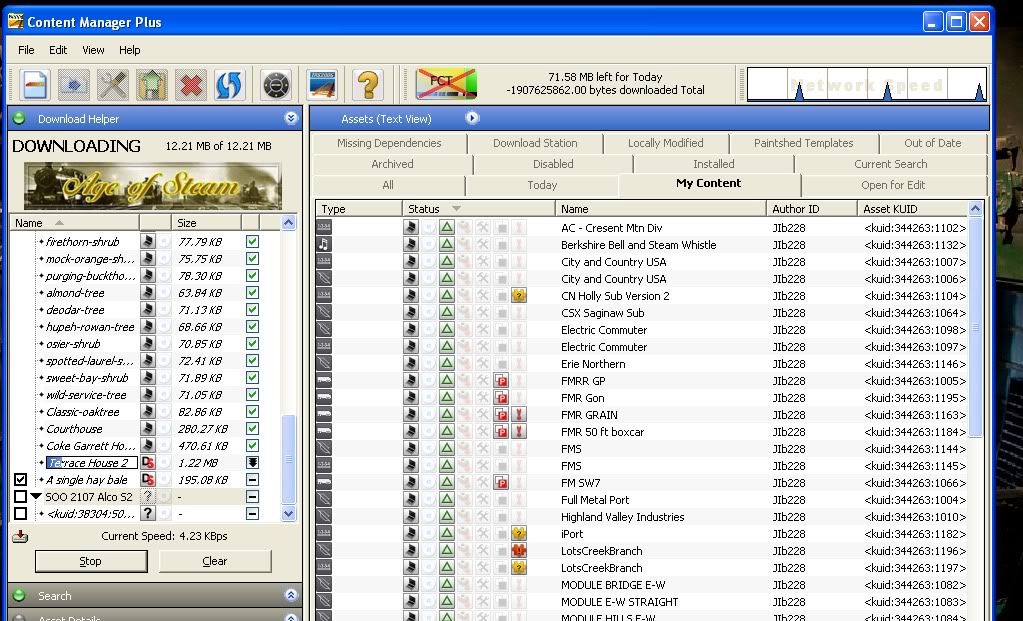Click the Age of Steam banner image
Image resolution: width=1023 pixels, height=621 pixels.
coord(153,186)
